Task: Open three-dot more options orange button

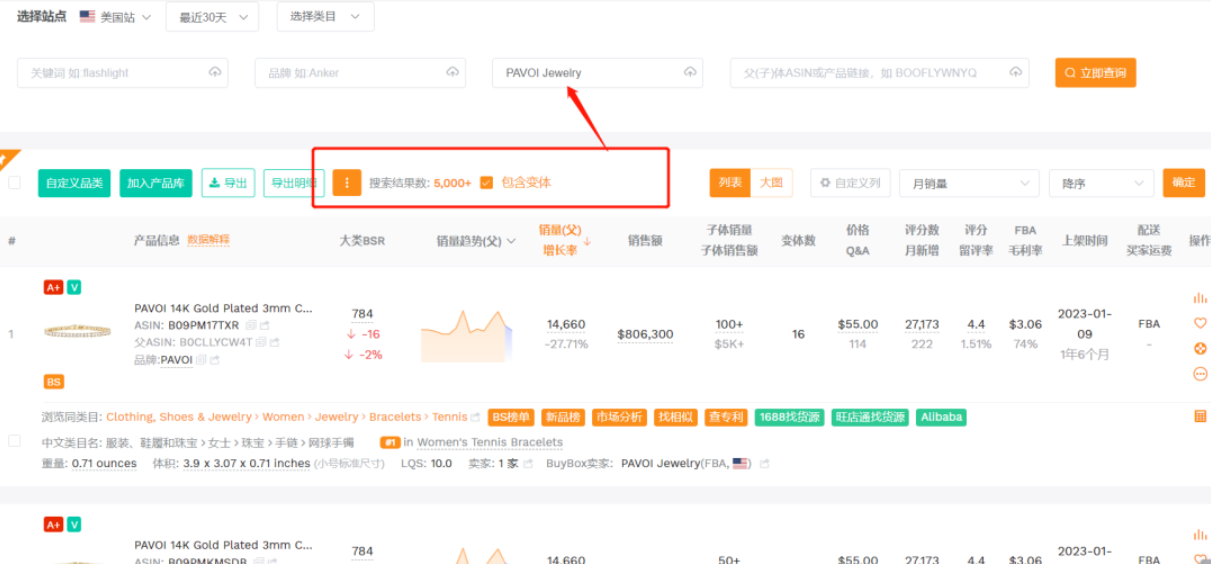Action: 347,183
